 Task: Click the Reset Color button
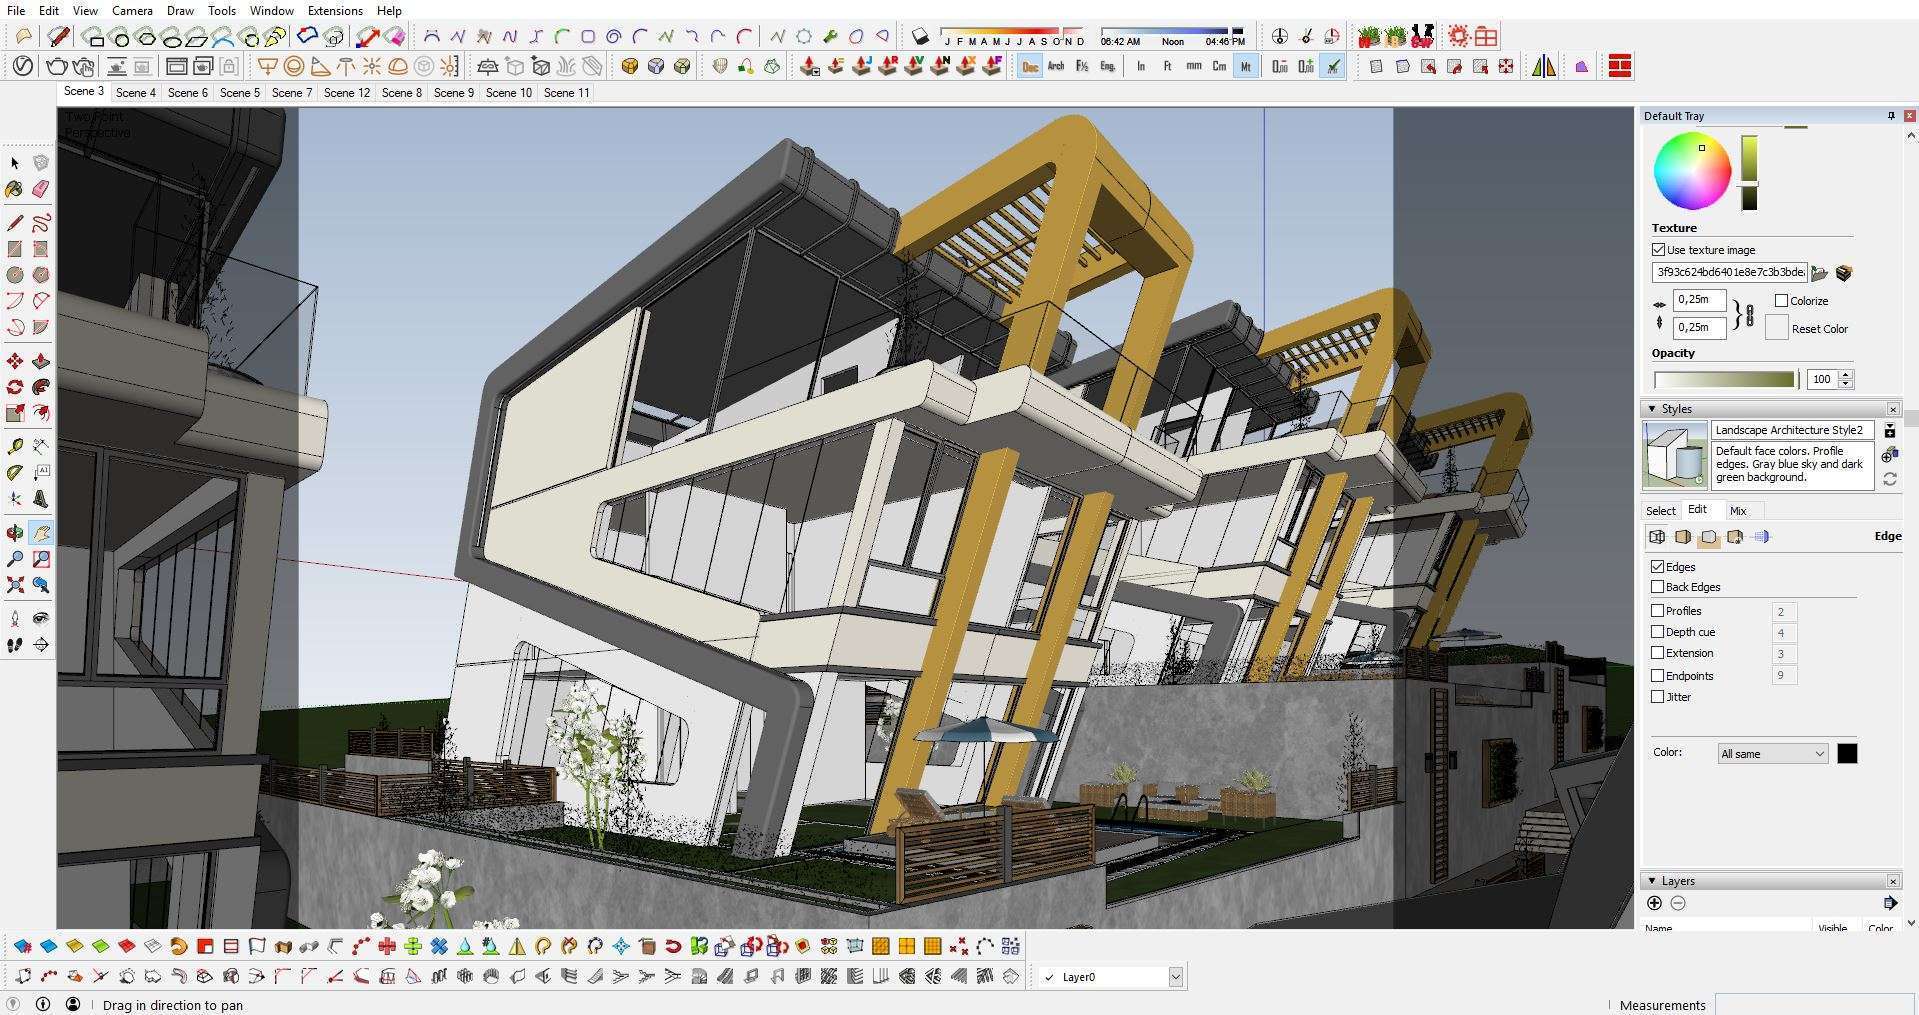1776,328
